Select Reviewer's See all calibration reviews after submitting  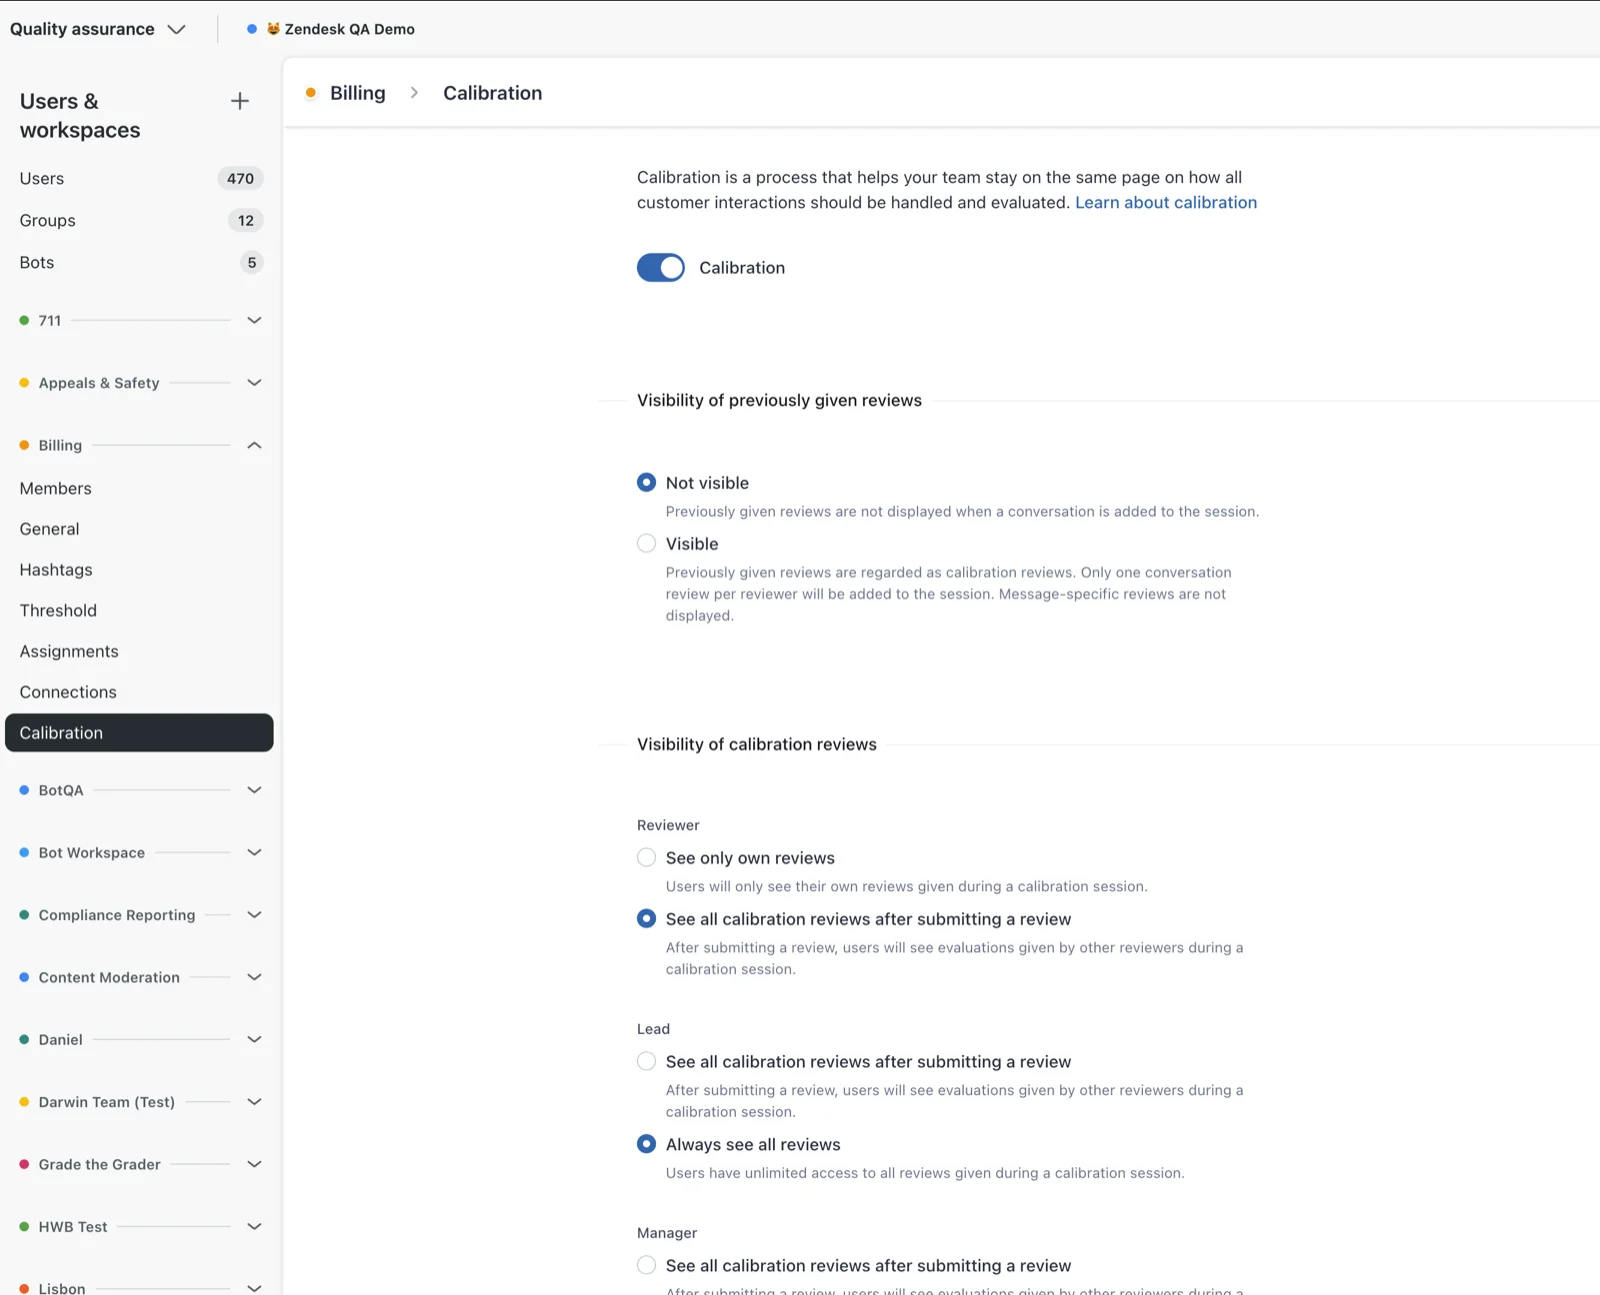point(647,919)
